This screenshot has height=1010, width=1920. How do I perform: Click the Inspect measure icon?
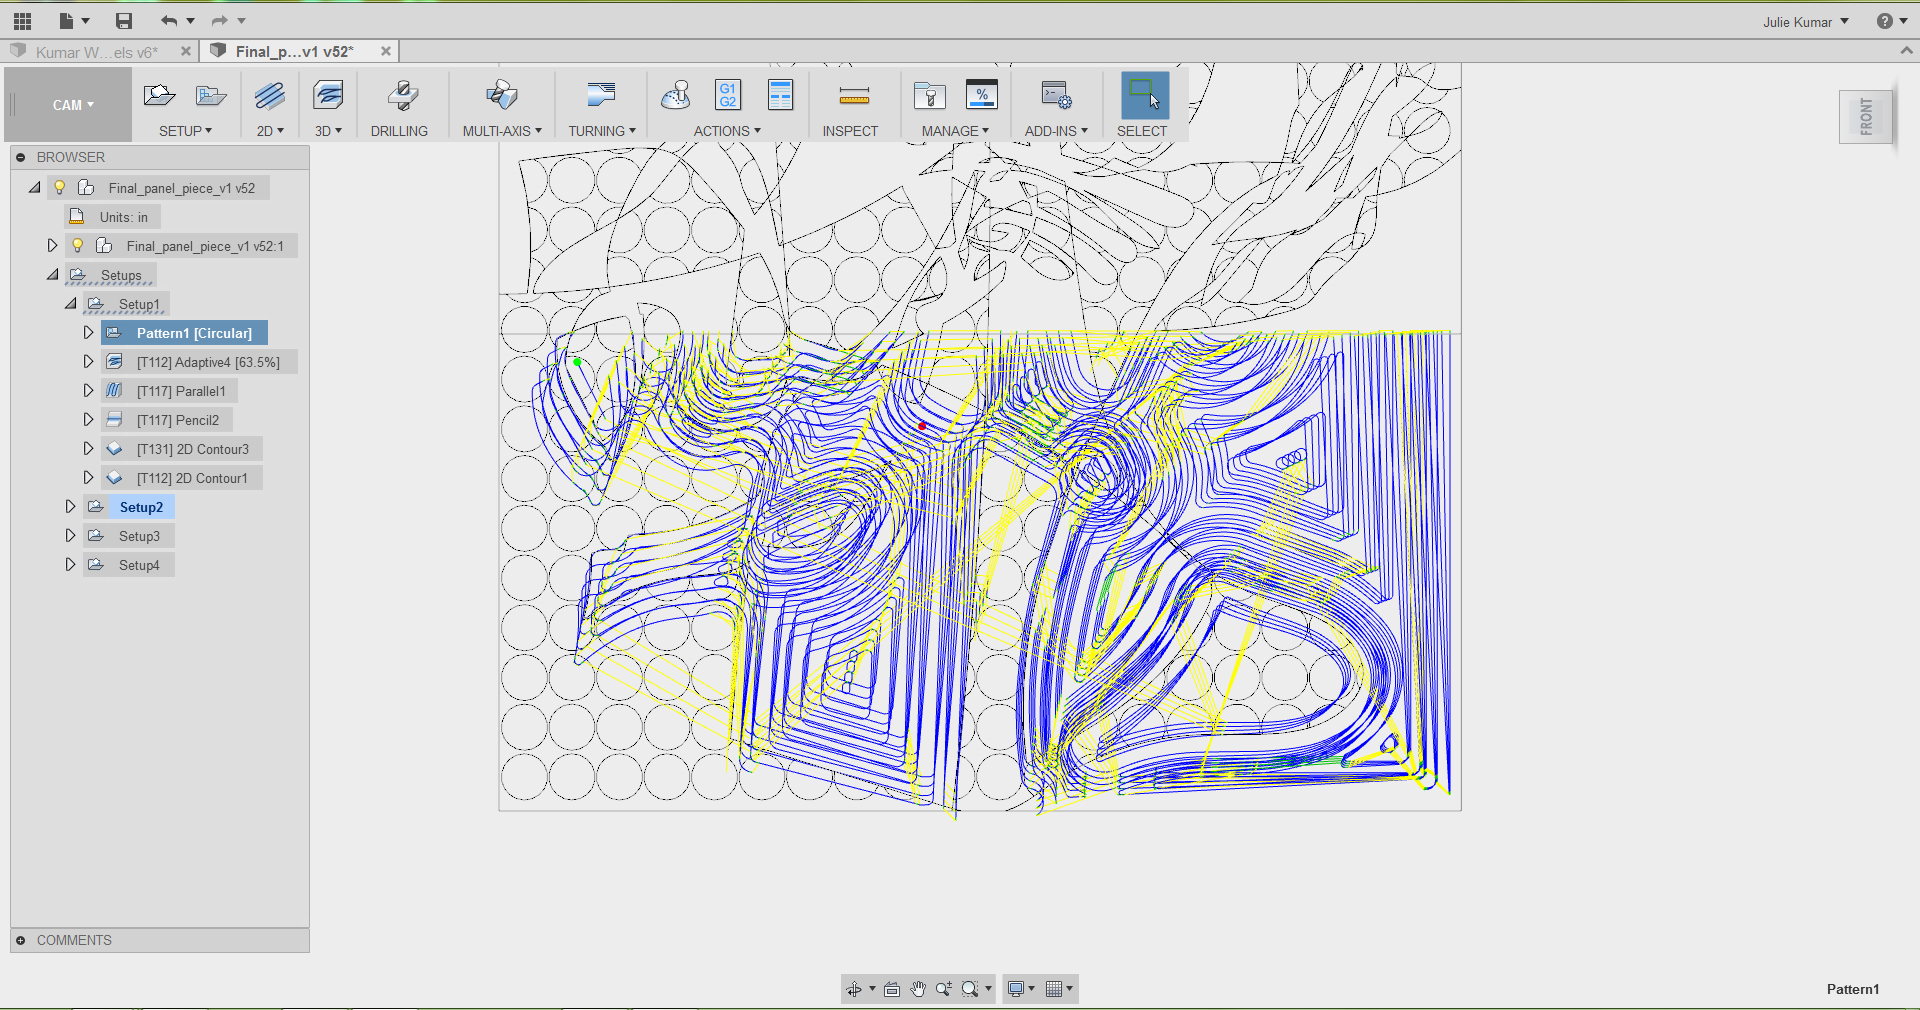pyautogui.click(x=854, y=97)
